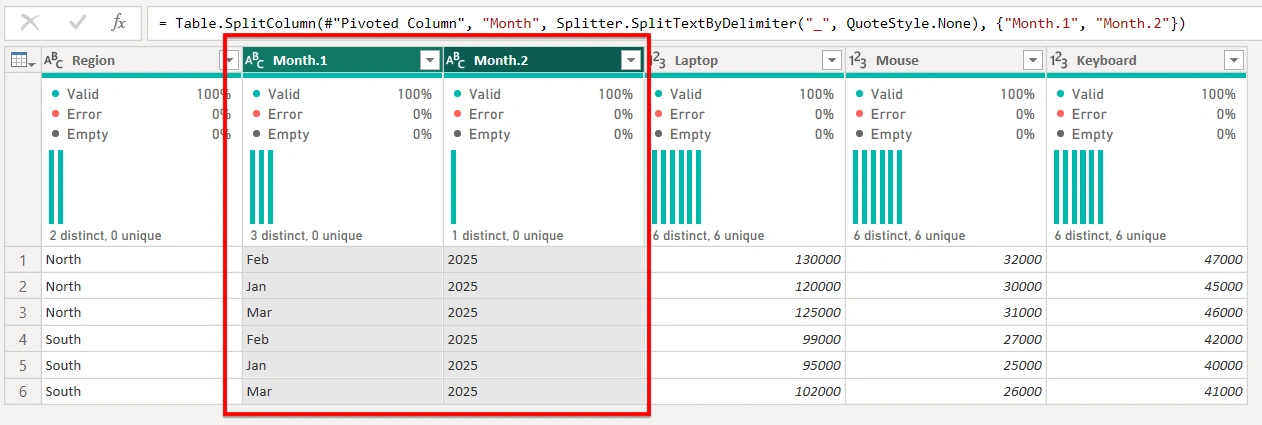Click the Month.1 cell Jan in row 5
The width and height of the screenshot is (1262, 425).
coord(342,365)
